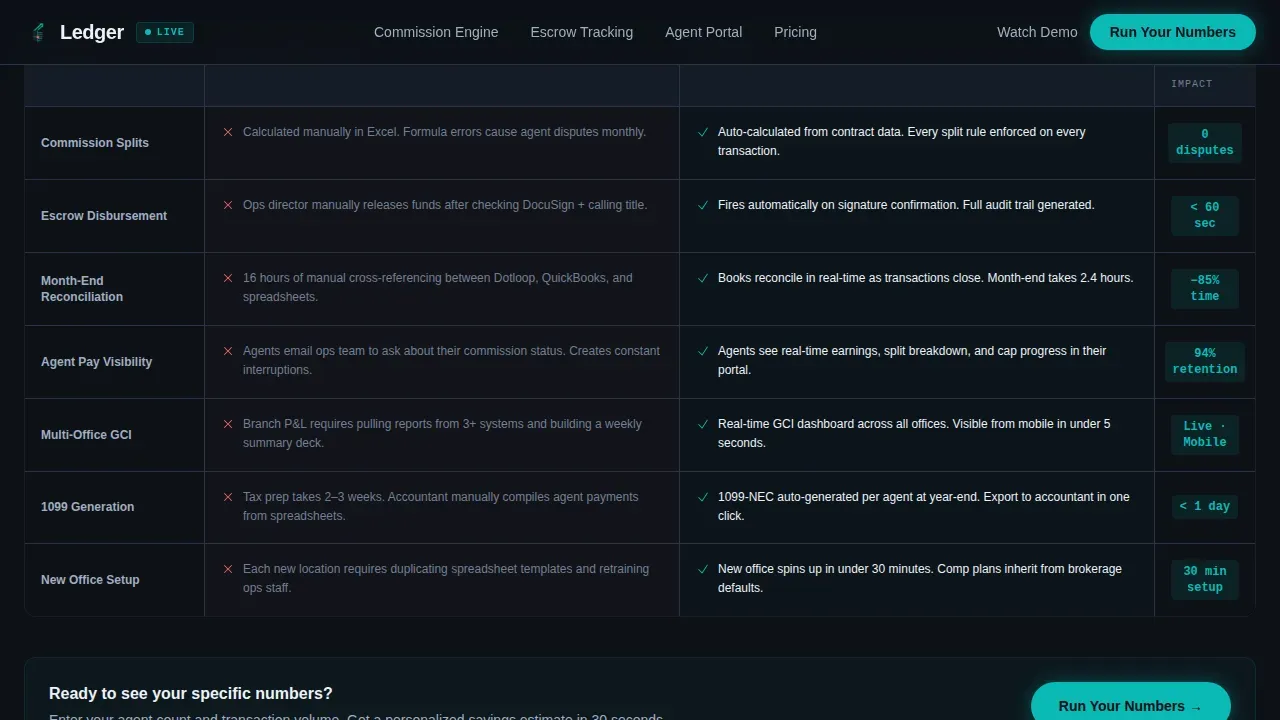This screenshot has width=1280, height=720.
Task: Click the 94% retention impact badge
Action: click(x=1205, y=361)
